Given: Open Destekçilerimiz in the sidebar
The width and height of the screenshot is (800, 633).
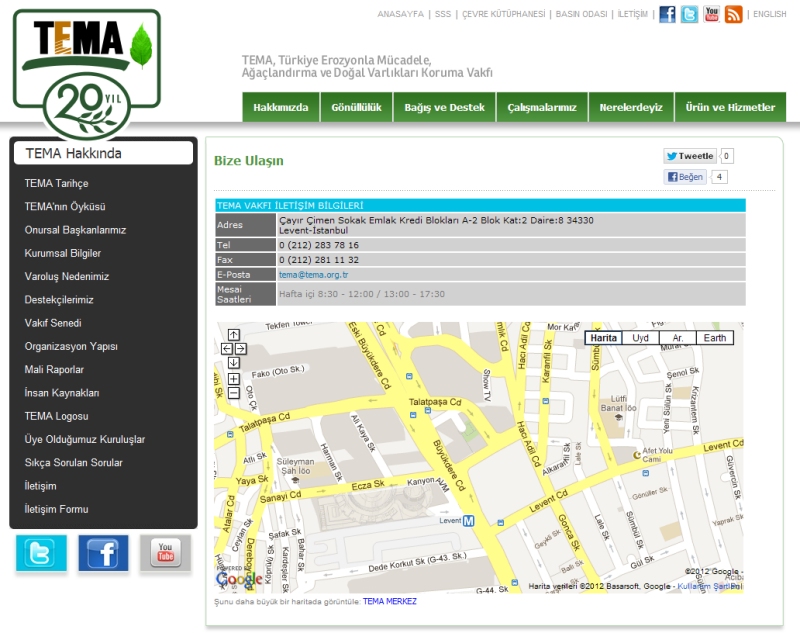Looking at the screenshot, I should point(59,300).
